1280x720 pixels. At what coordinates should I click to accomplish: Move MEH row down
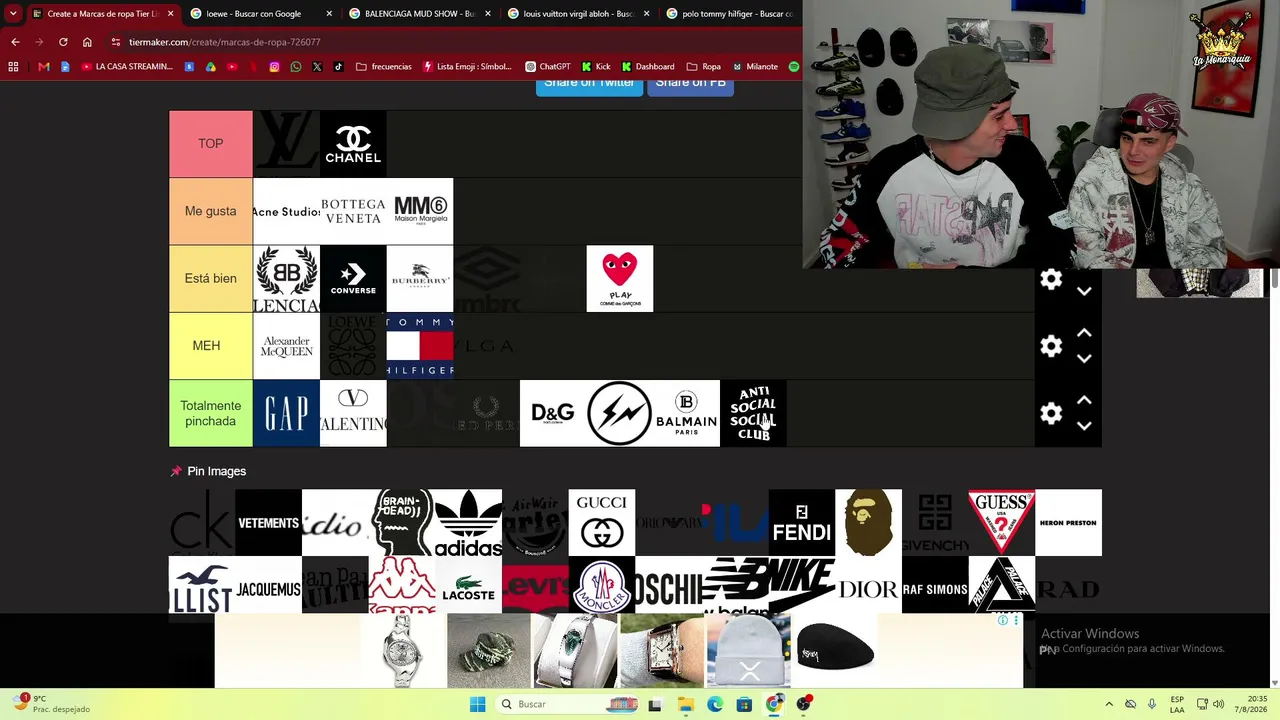[x=1084, y=358]
